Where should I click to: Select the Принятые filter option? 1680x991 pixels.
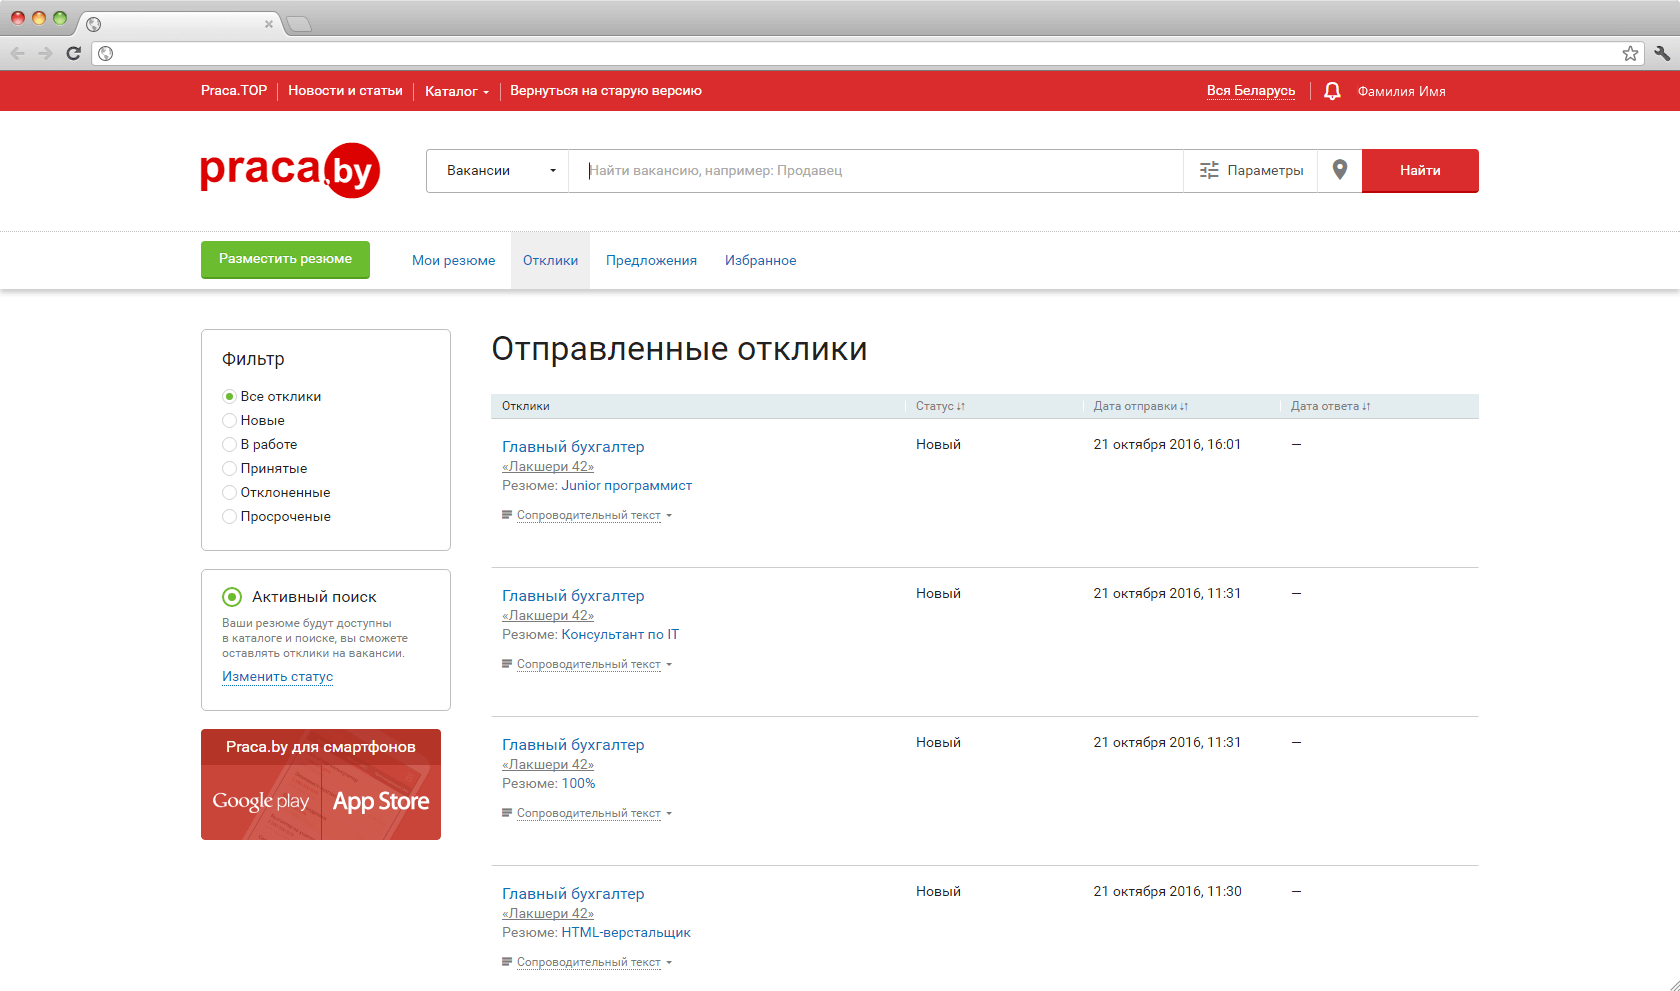(229, 469)
